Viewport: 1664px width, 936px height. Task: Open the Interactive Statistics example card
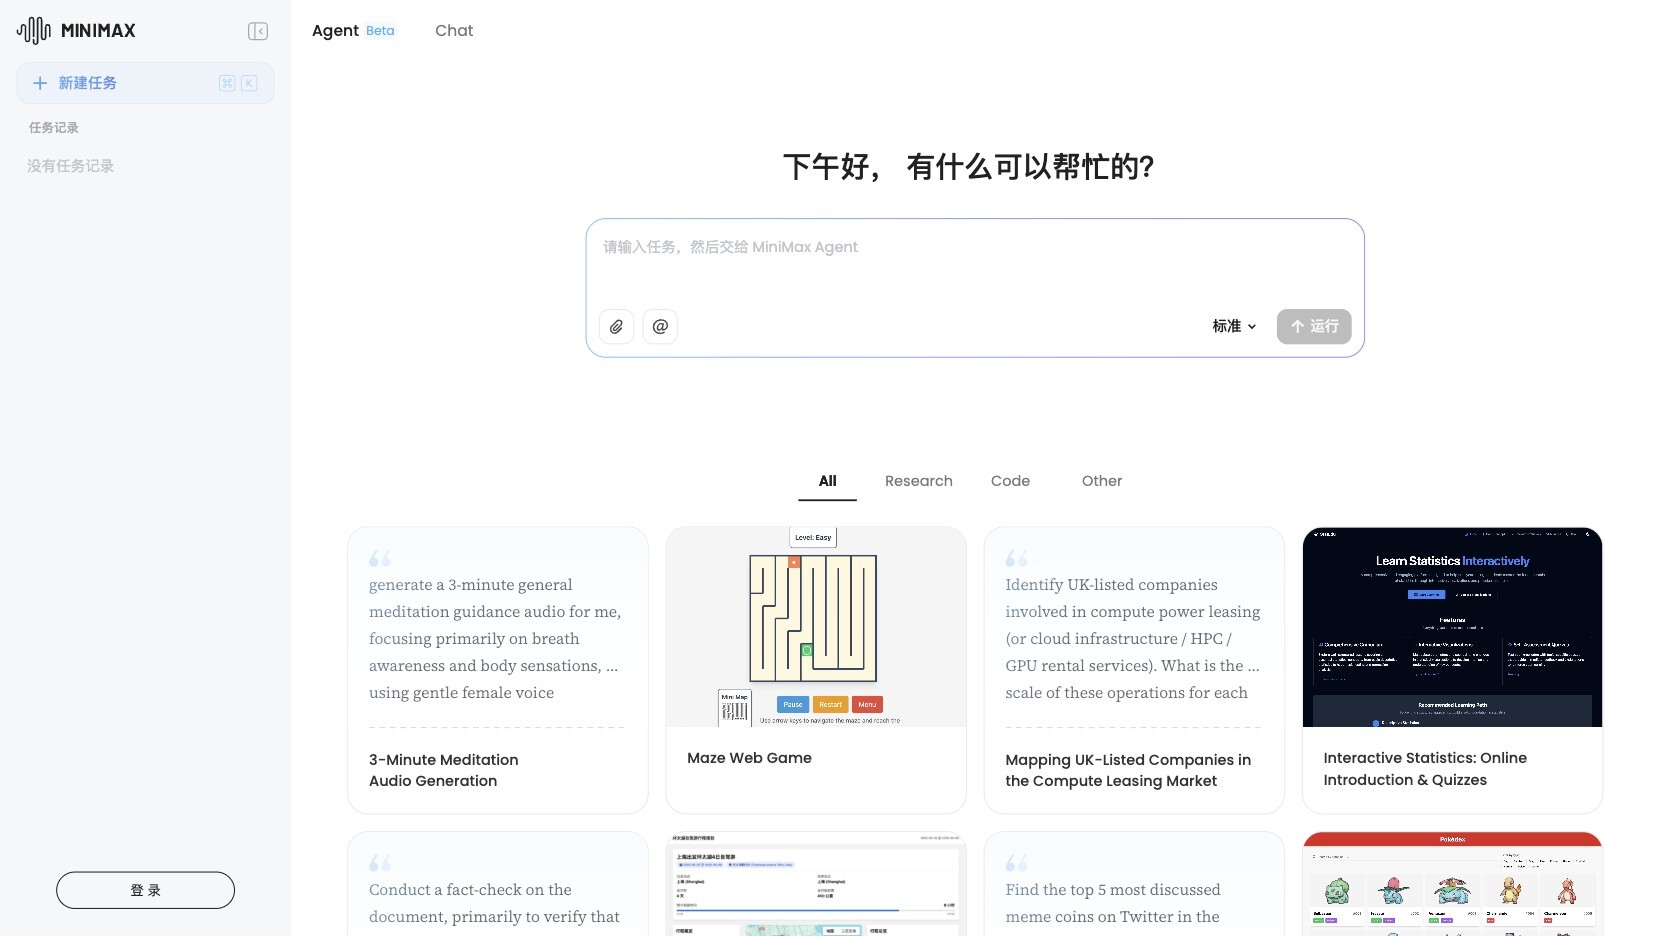[1452, 670]
